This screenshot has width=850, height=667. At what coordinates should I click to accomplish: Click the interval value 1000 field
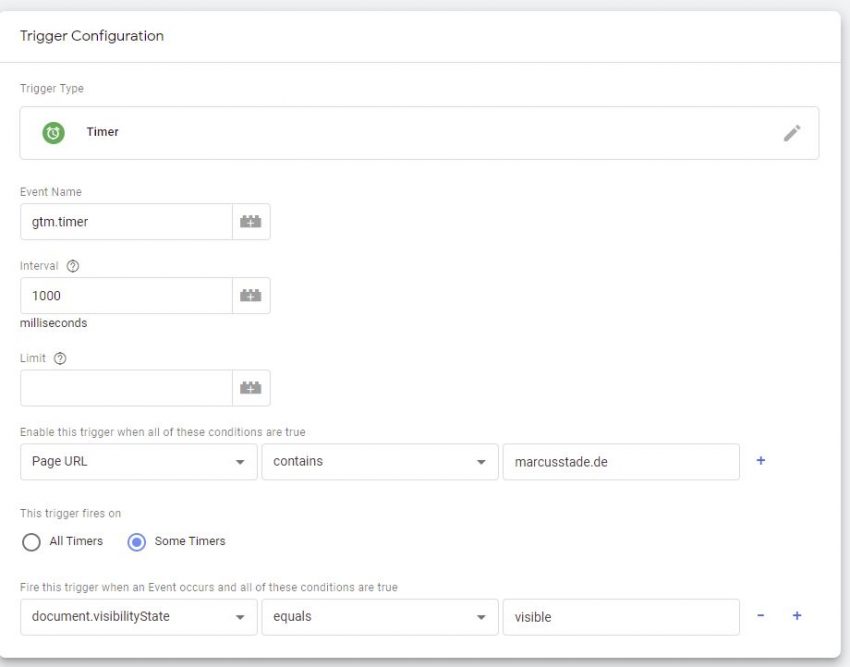click(x=125, y=295)
